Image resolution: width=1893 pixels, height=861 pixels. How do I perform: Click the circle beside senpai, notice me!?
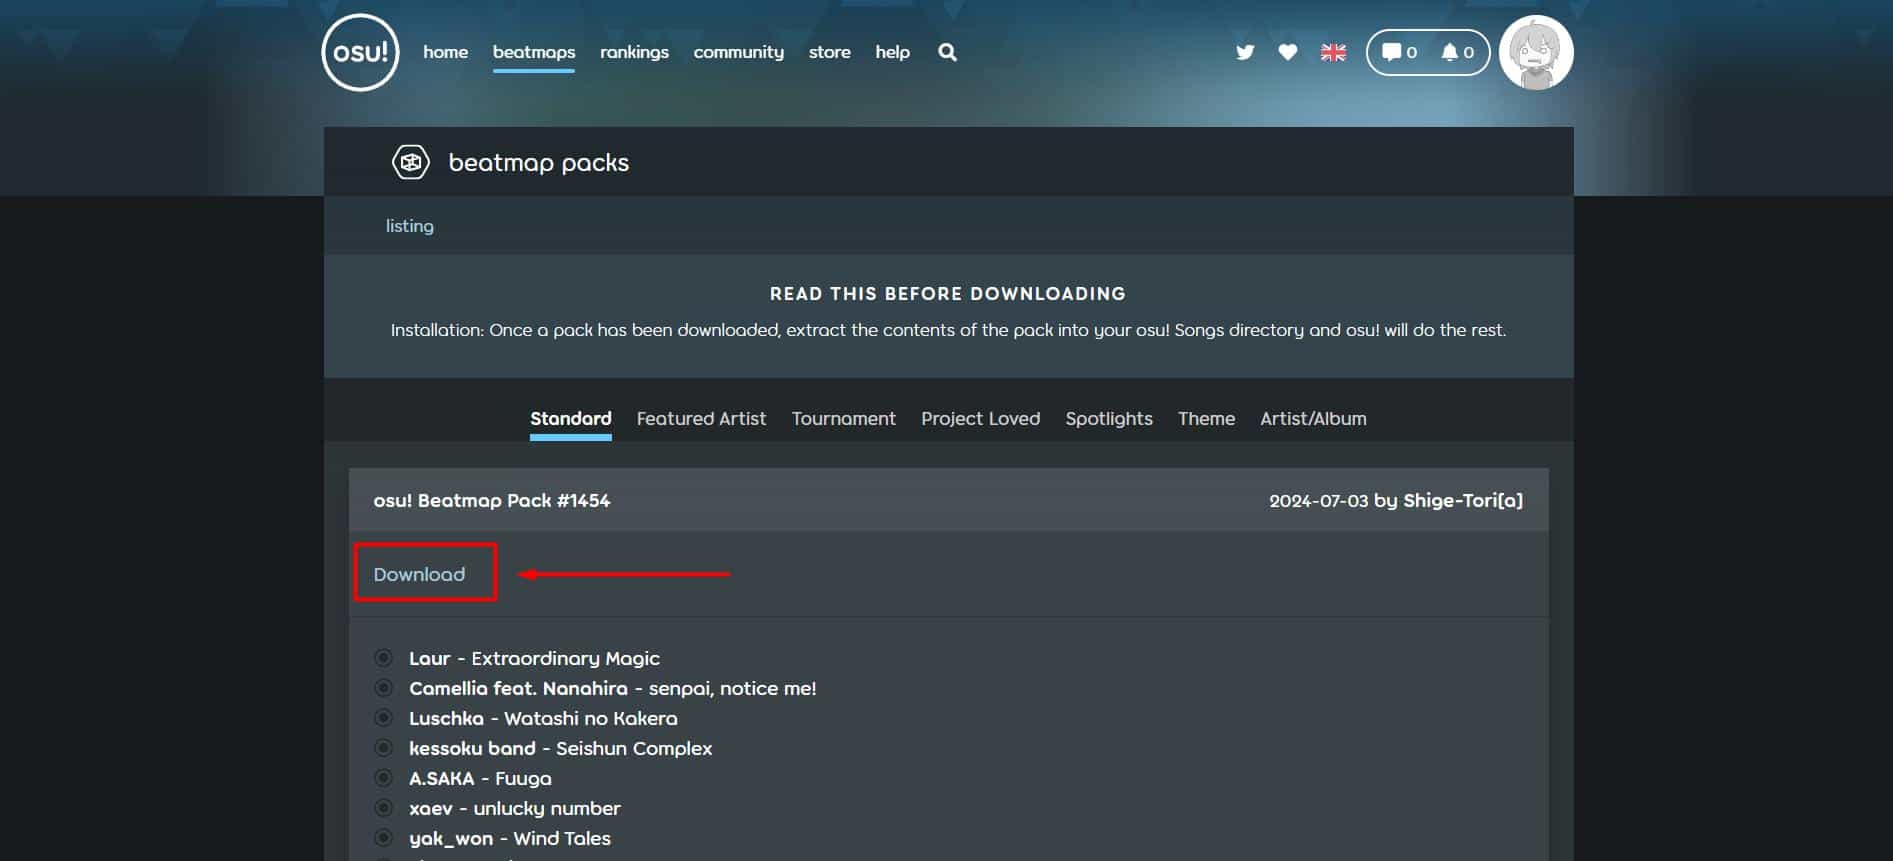click(383, 688)
